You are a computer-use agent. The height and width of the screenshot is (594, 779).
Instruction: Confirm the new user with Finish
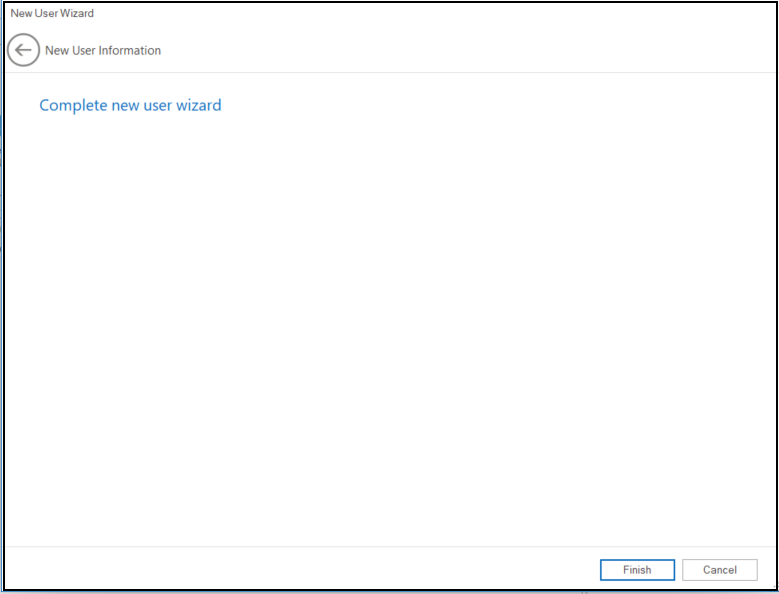[637, 570]
